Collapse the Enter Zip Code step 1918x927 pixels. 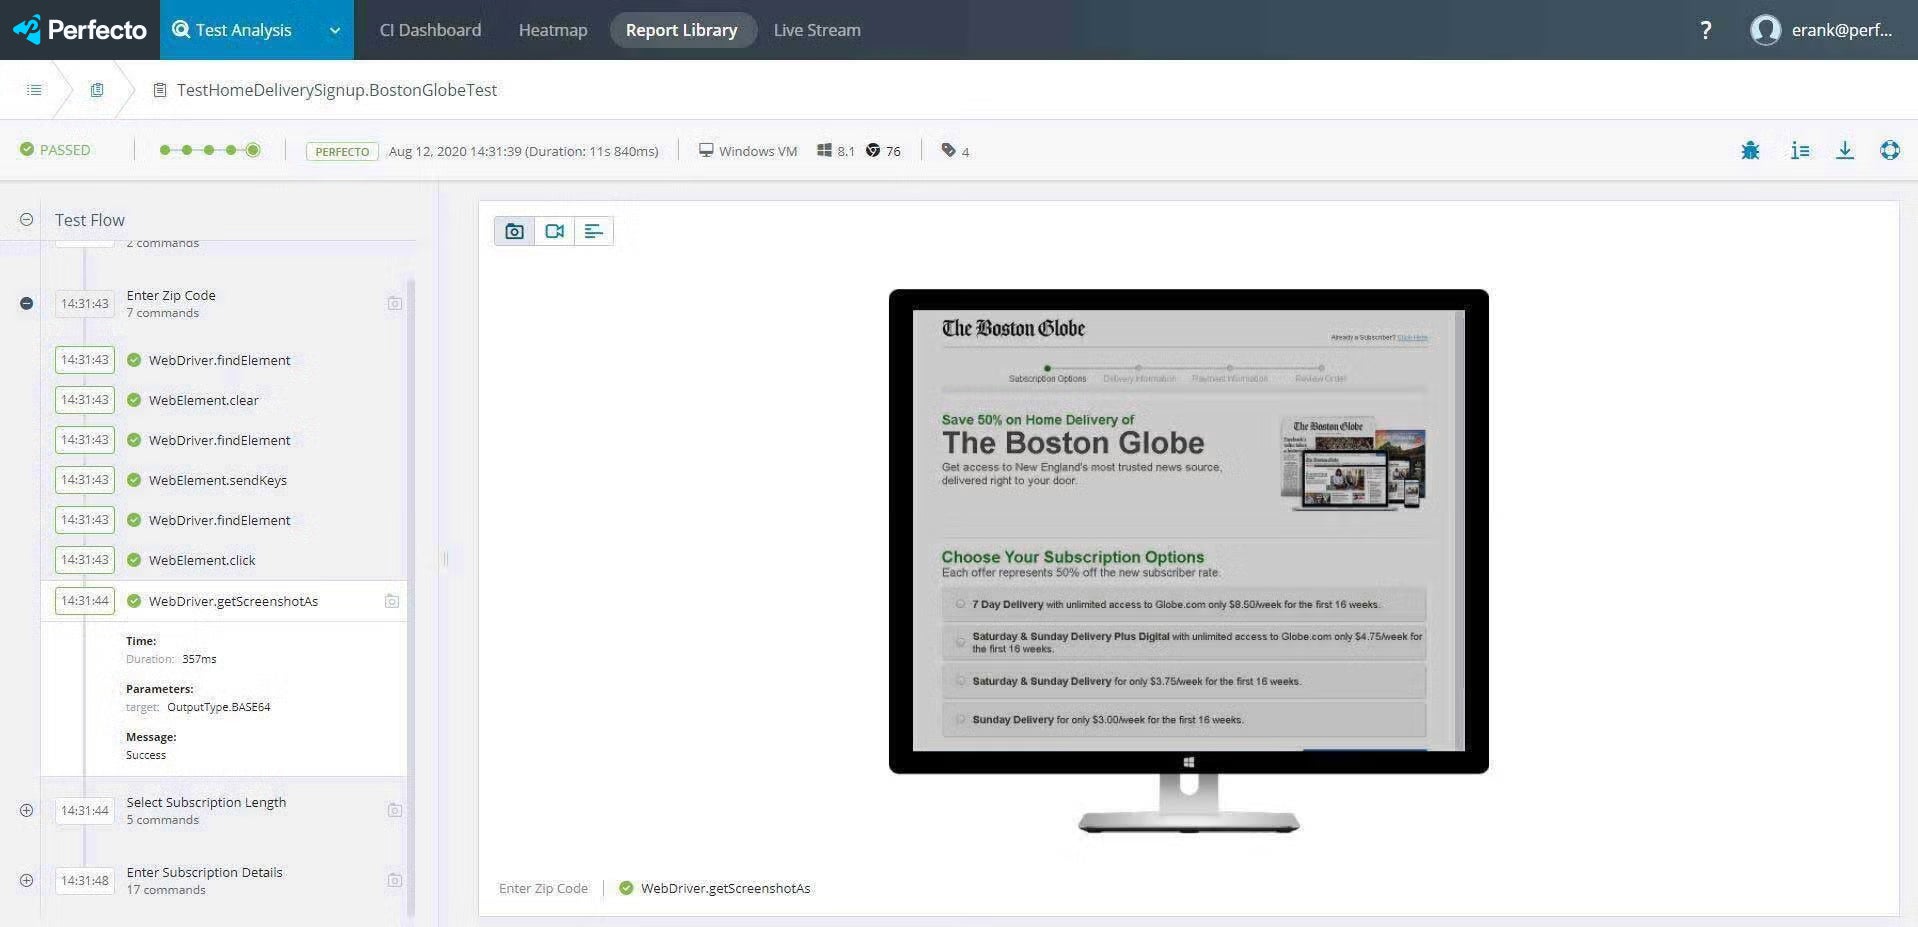[x=27, y=303]
